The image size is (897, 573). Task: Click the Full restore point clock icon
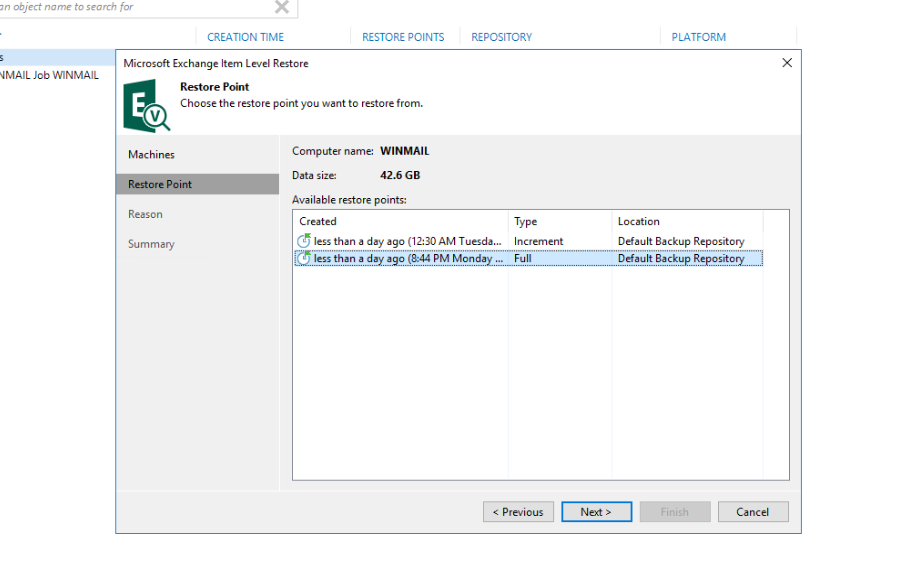click(304, 258)
